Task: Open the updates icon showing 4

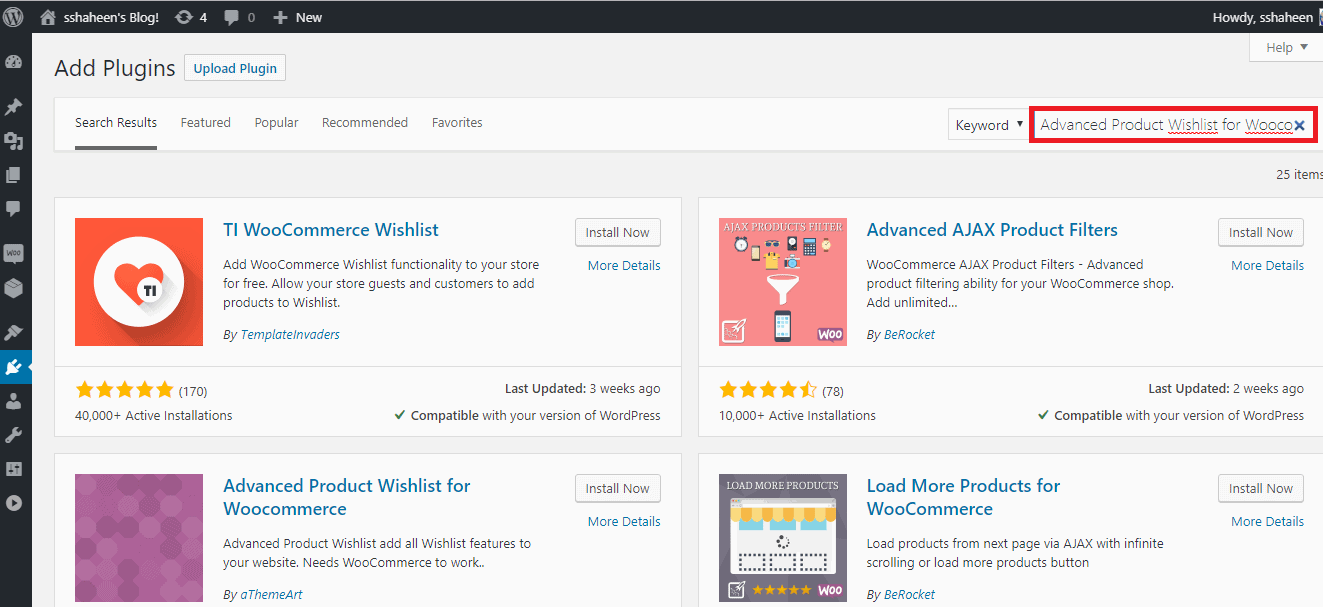Action: [190, 17]
